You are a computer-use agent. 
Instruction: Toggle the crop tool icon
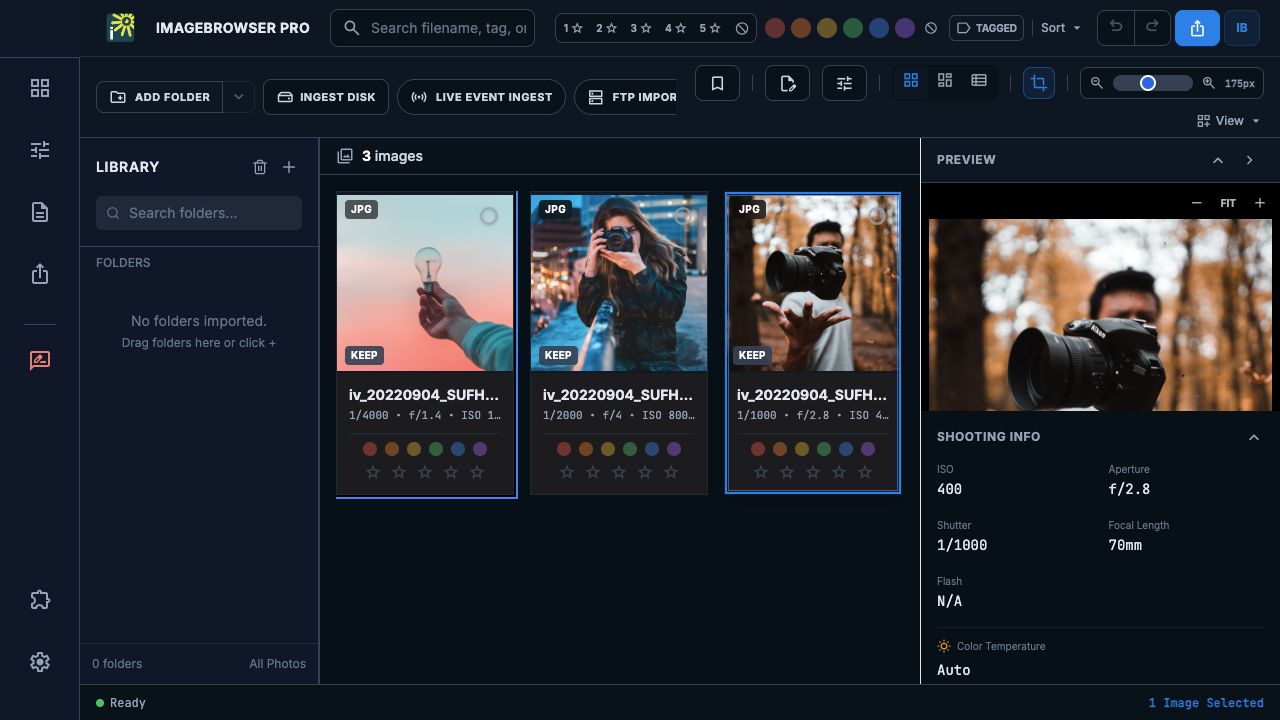pos(1039,83)
